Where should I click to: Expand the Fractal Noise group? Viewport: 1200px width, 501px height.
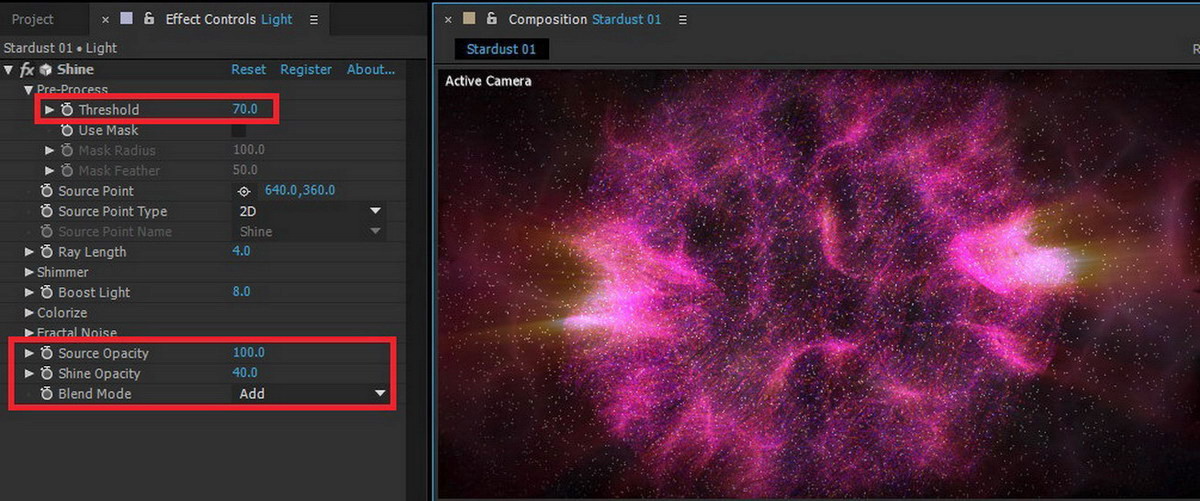tap(29, 333)
